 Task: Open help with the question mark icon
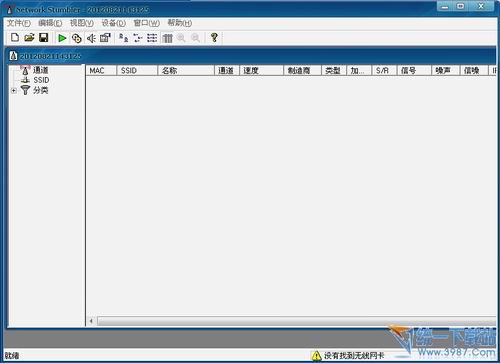point(214,37)
